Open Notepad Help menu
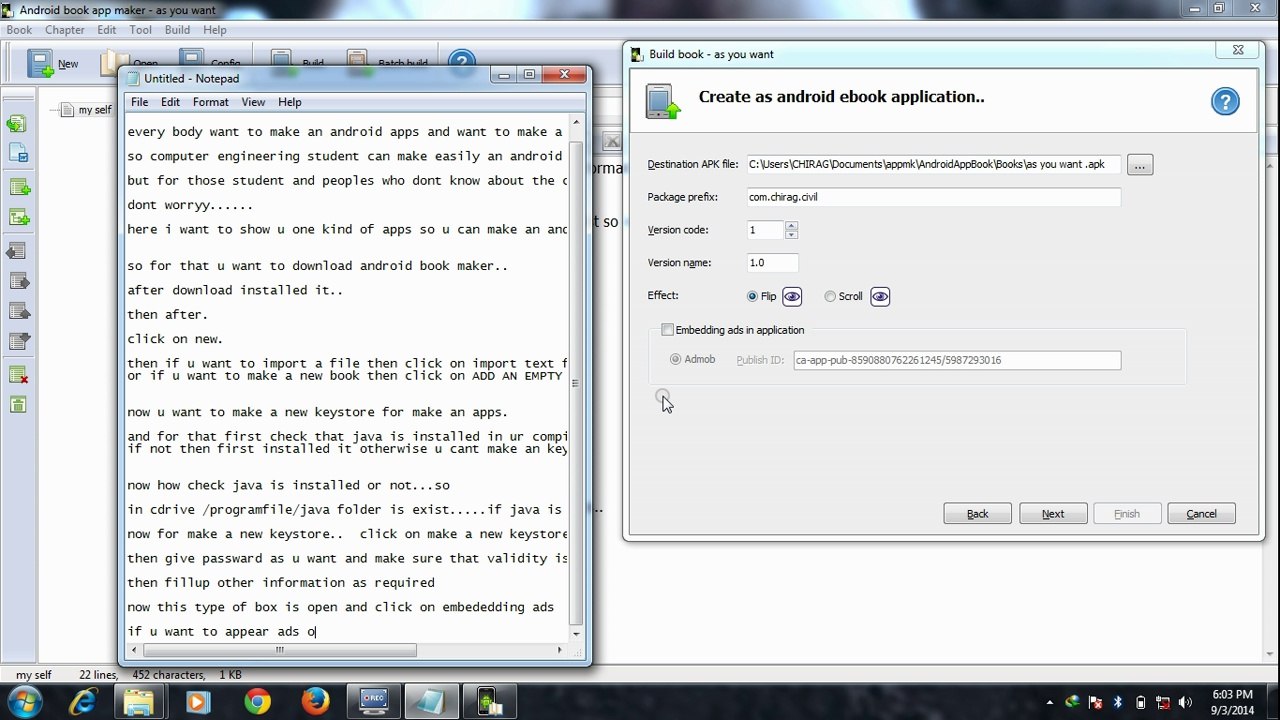The height and width of the screenshot is (720, 1280). [290, 102]
